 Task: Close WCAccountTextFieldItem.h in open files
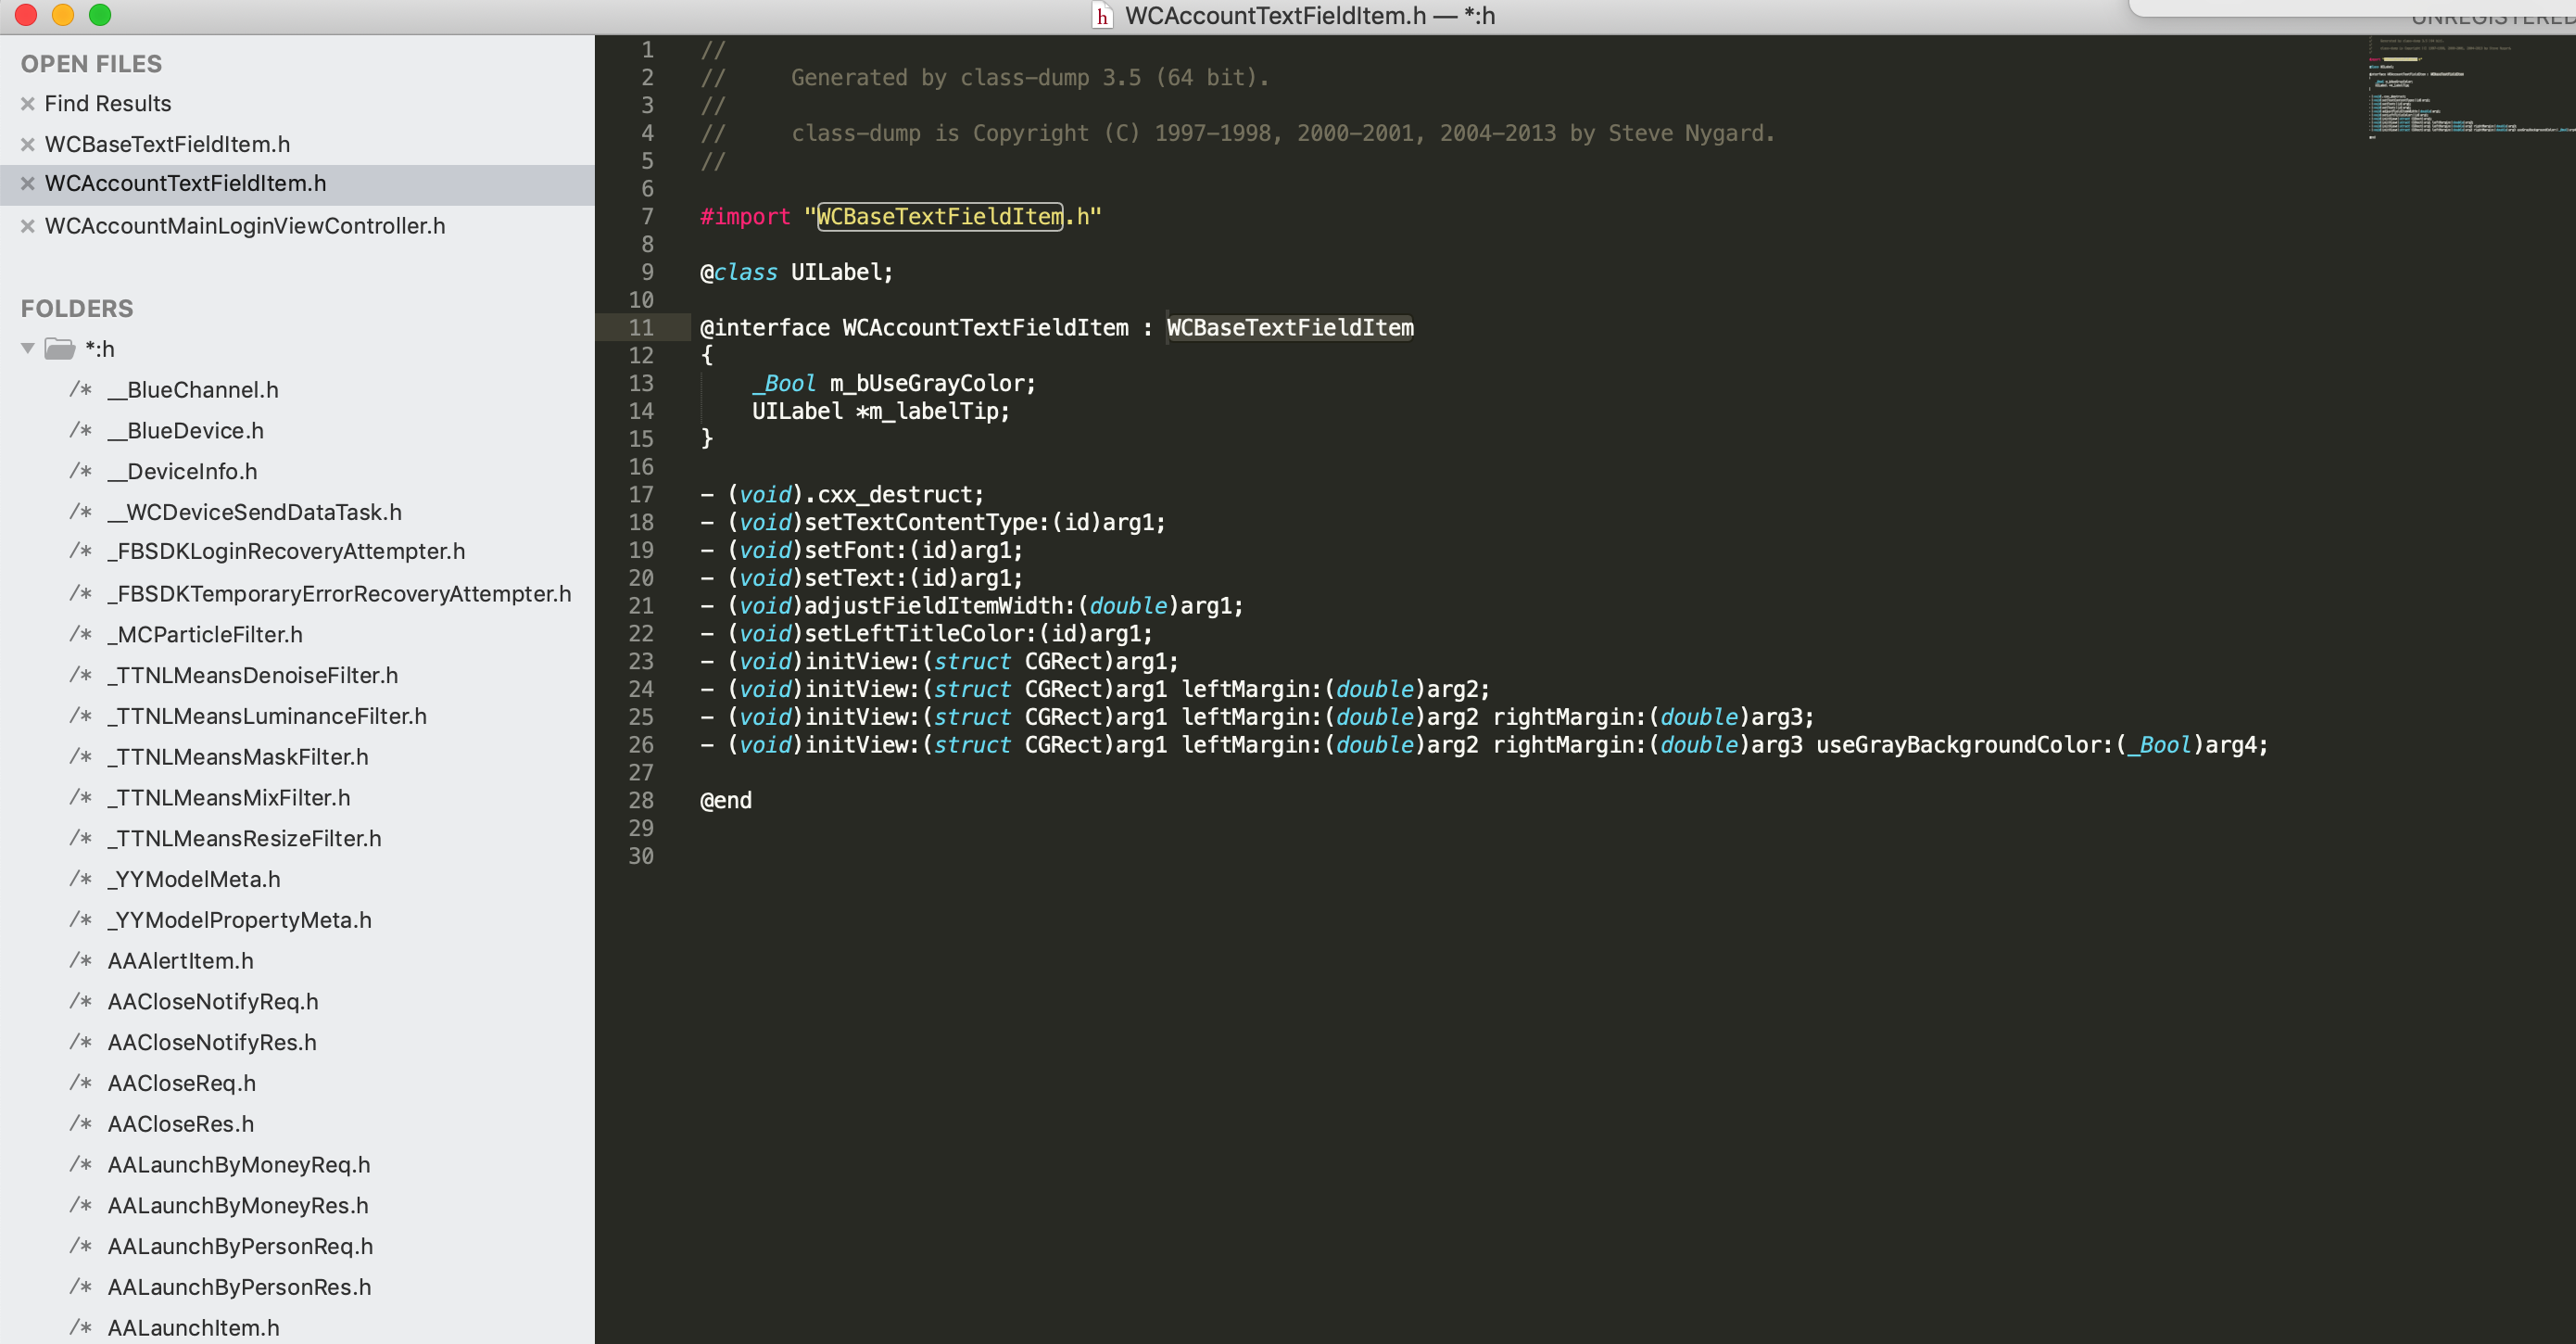[x=28, y=184]
